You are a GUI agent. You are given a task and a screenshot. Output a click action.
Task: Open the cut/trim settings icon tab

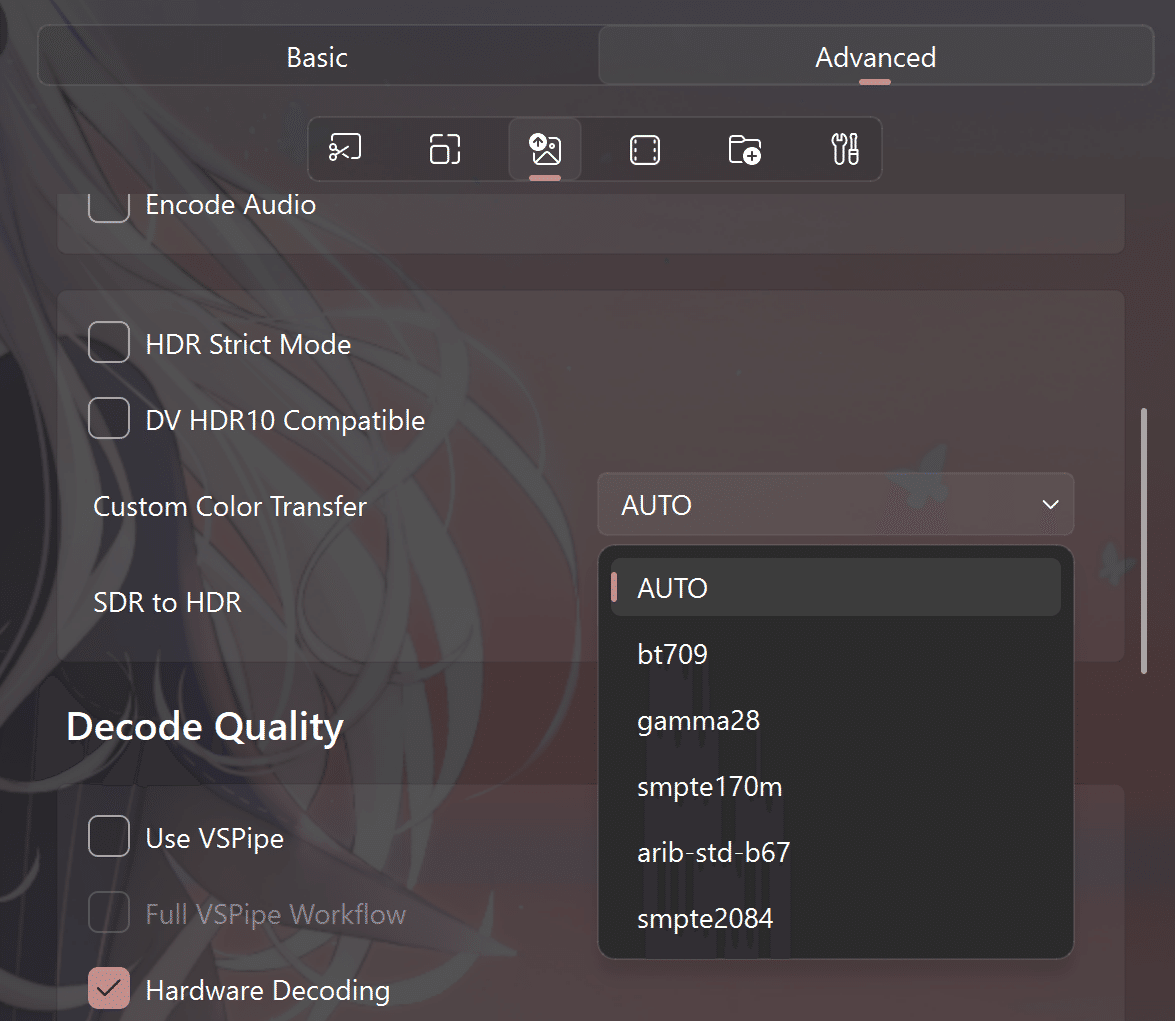pos(345,148)
